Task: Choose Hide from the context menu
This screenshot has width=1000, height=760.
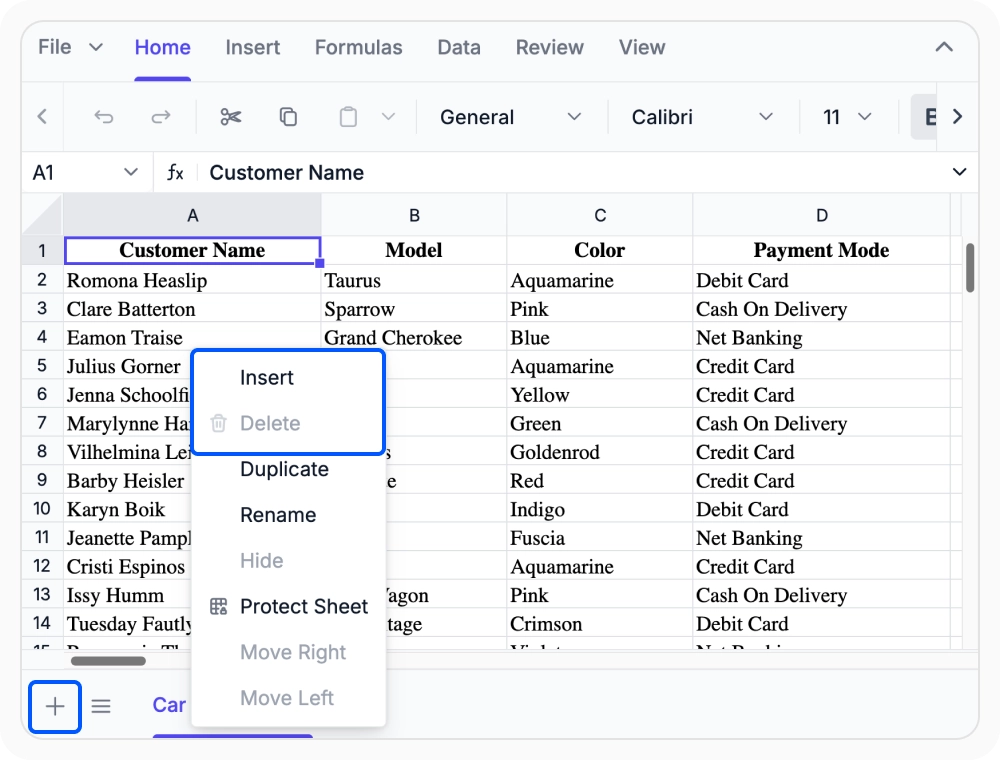Action: coord(288,560)
